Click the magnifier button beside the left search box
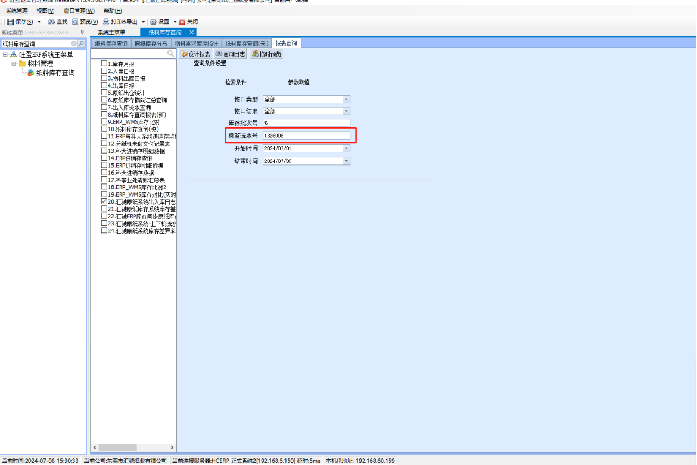697x465 pixels. click(x=81, y=44)
